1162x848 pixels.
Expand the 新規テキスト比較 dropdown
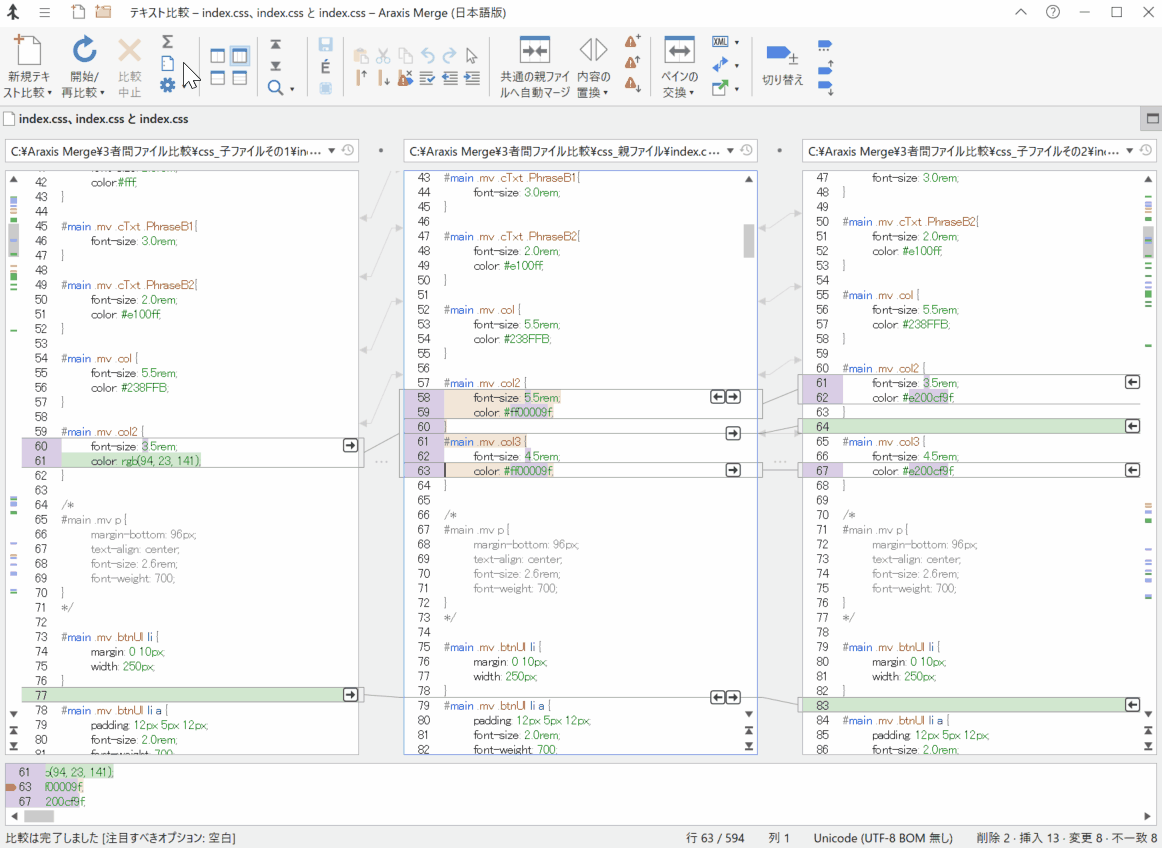(x=49, y=93)
